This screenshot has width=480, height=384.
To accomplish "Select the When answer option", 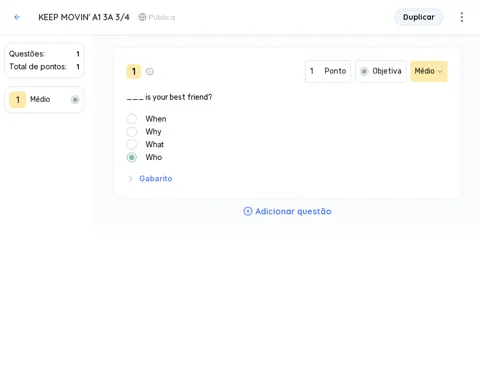I will pos(132,119).
